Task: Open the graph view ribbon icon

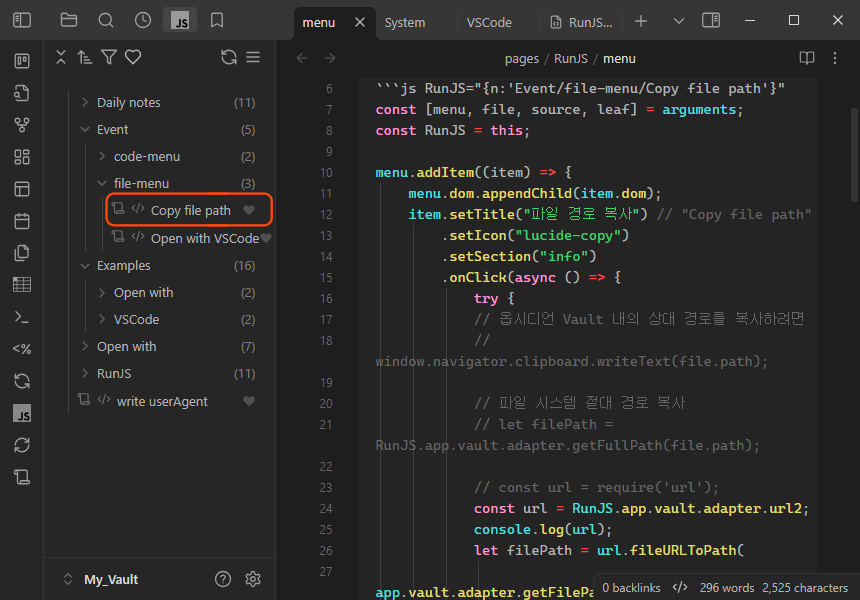Action: [x=22, y=125]
